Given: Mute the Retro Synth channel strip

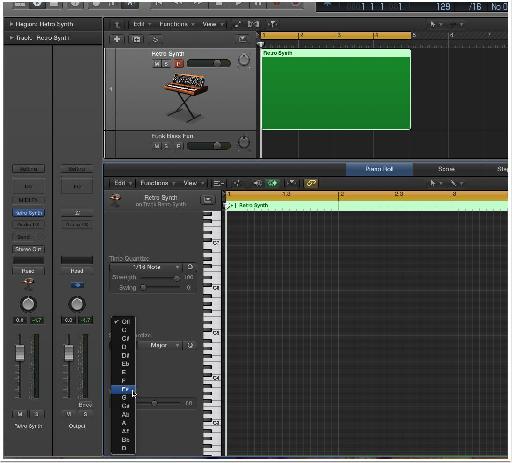Looking at the screenshot, I should pos(20,414).
